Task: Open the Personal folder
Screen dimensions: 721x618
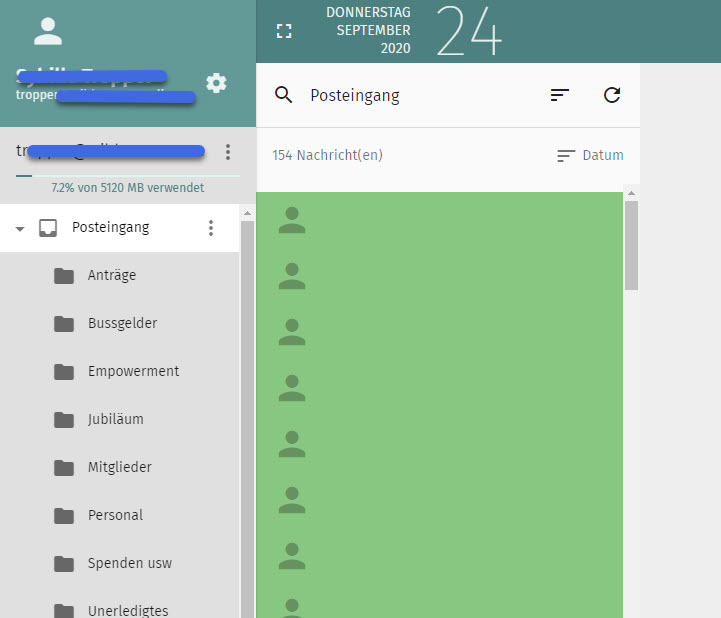Action: click(x=115, y=515)
